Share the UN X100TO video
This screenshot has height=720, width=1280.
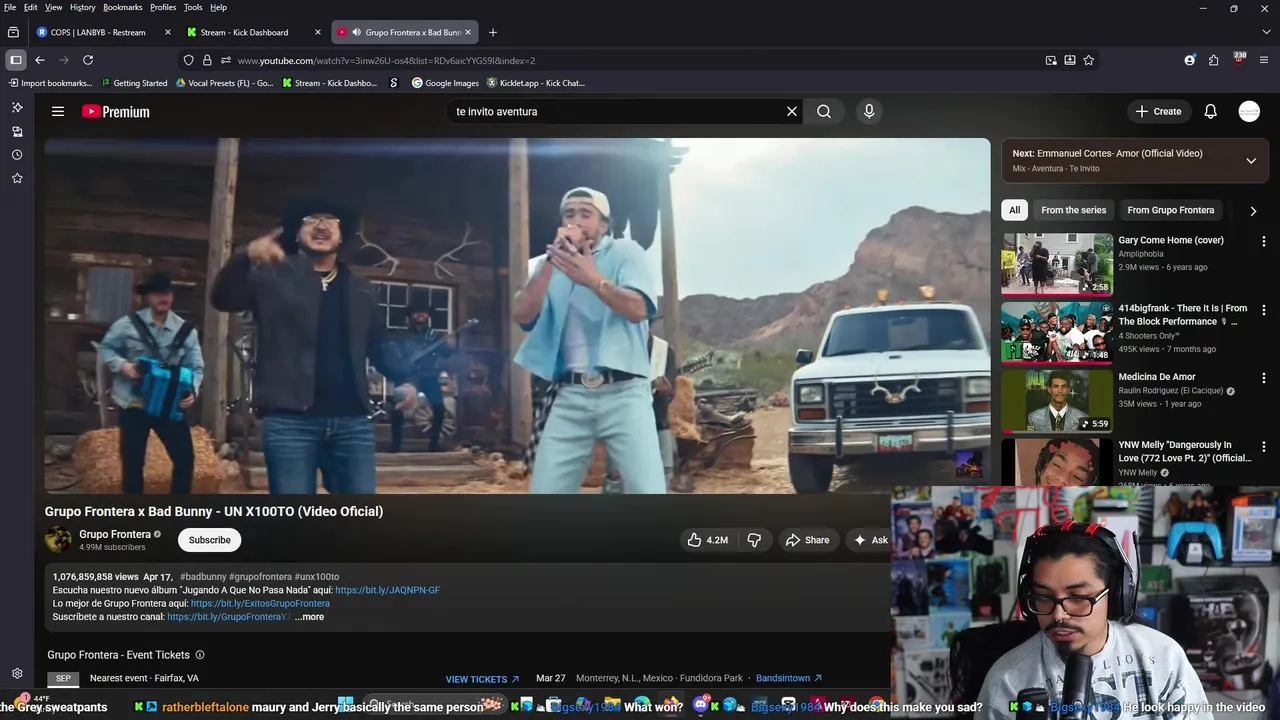(807, 540)
